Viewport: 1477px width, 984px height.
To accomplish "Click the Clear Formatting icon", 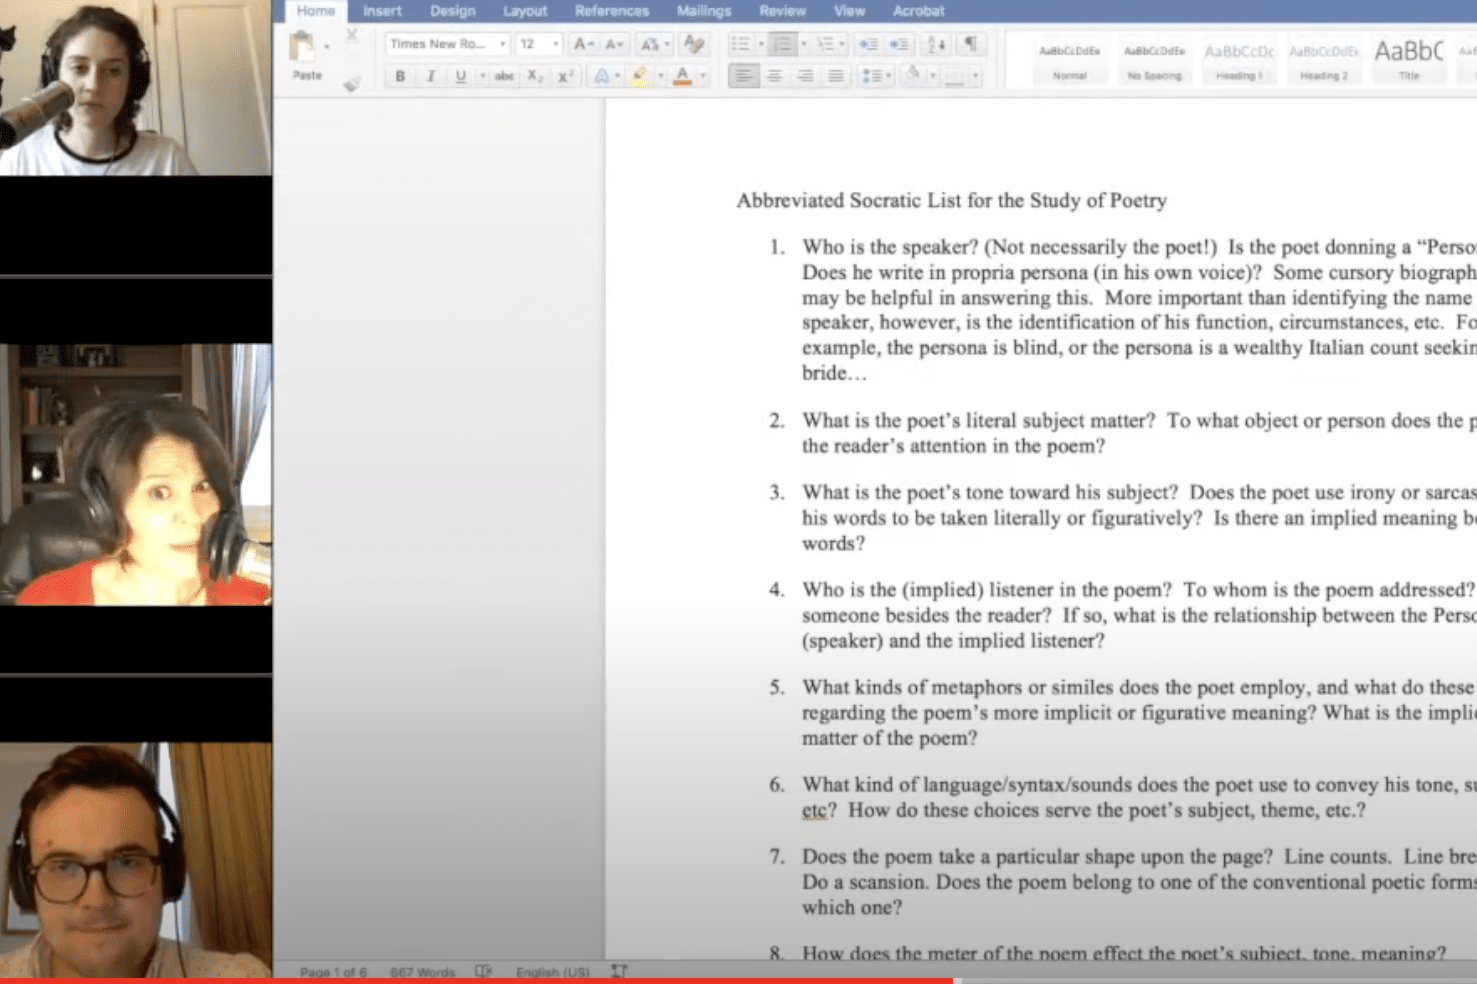I will [693, 44].
